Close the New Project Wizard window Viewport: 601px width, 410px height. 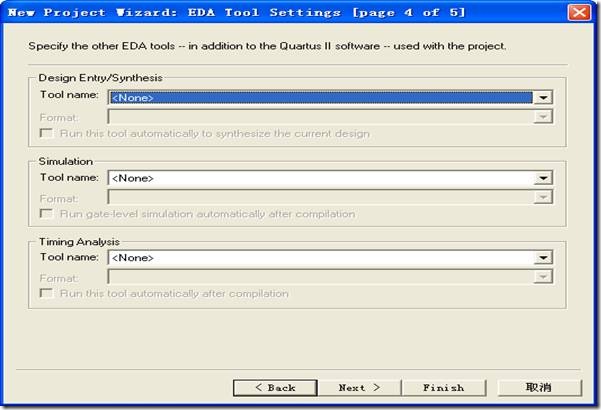coord(578,13)
